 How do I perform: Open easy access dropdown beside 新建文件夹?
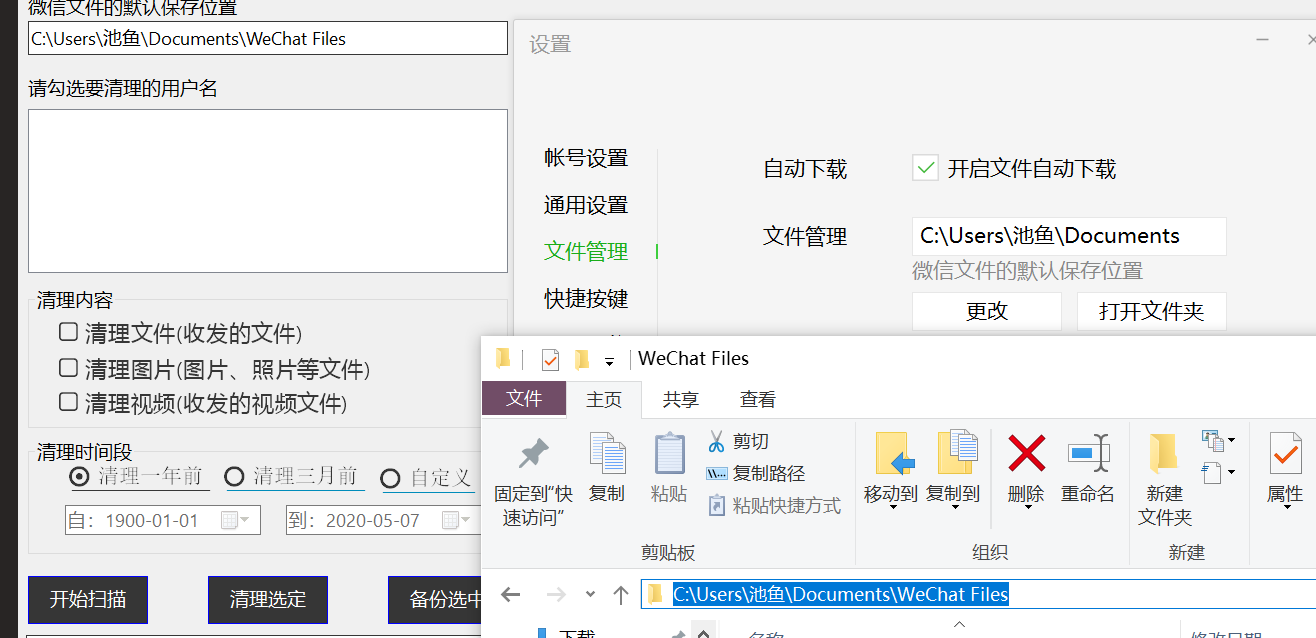click(1218, 472)
